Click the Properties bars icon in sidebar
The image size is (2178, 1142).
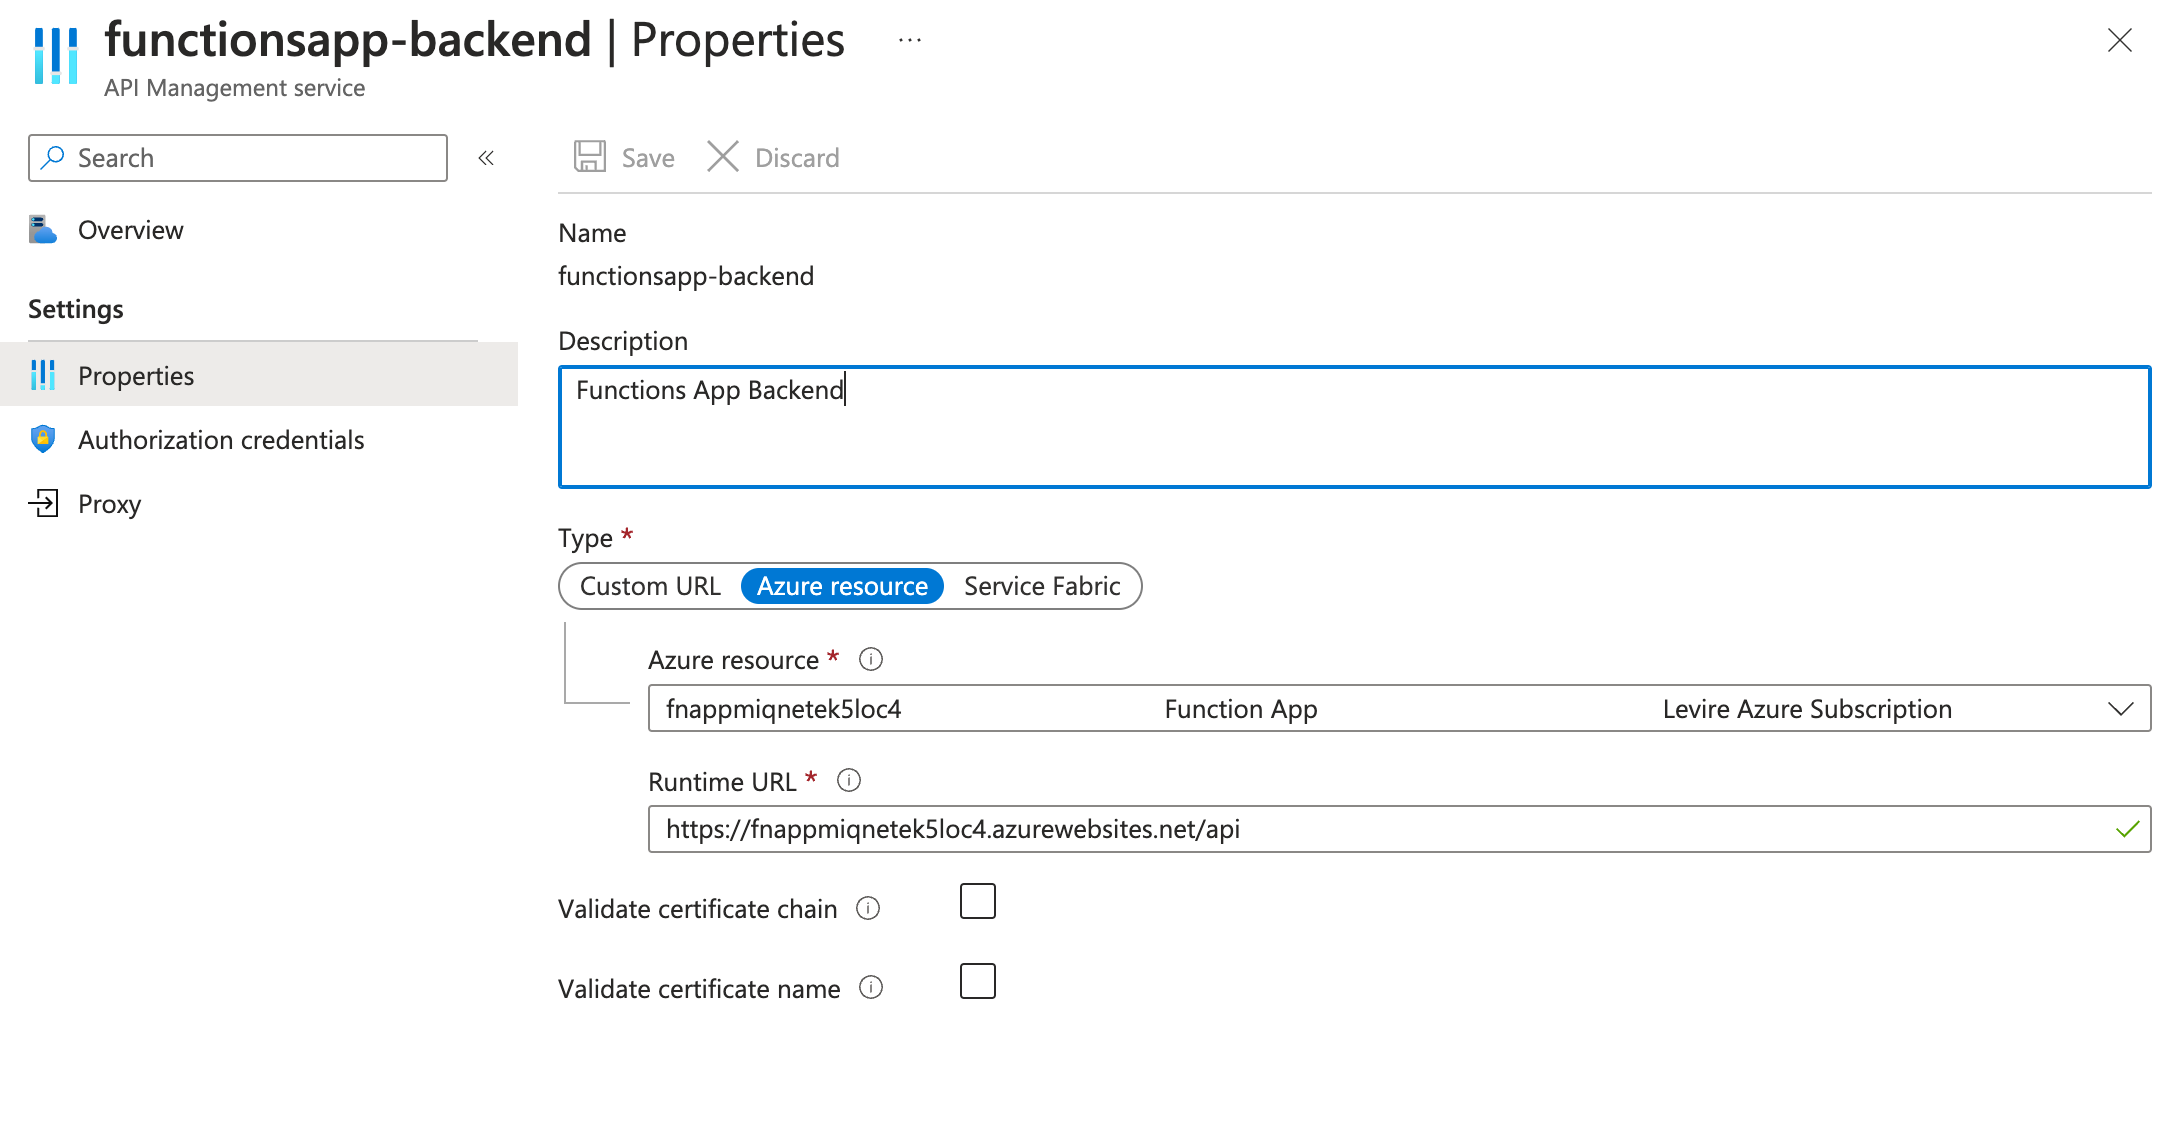pyautogui.click(x=43, y=375)
